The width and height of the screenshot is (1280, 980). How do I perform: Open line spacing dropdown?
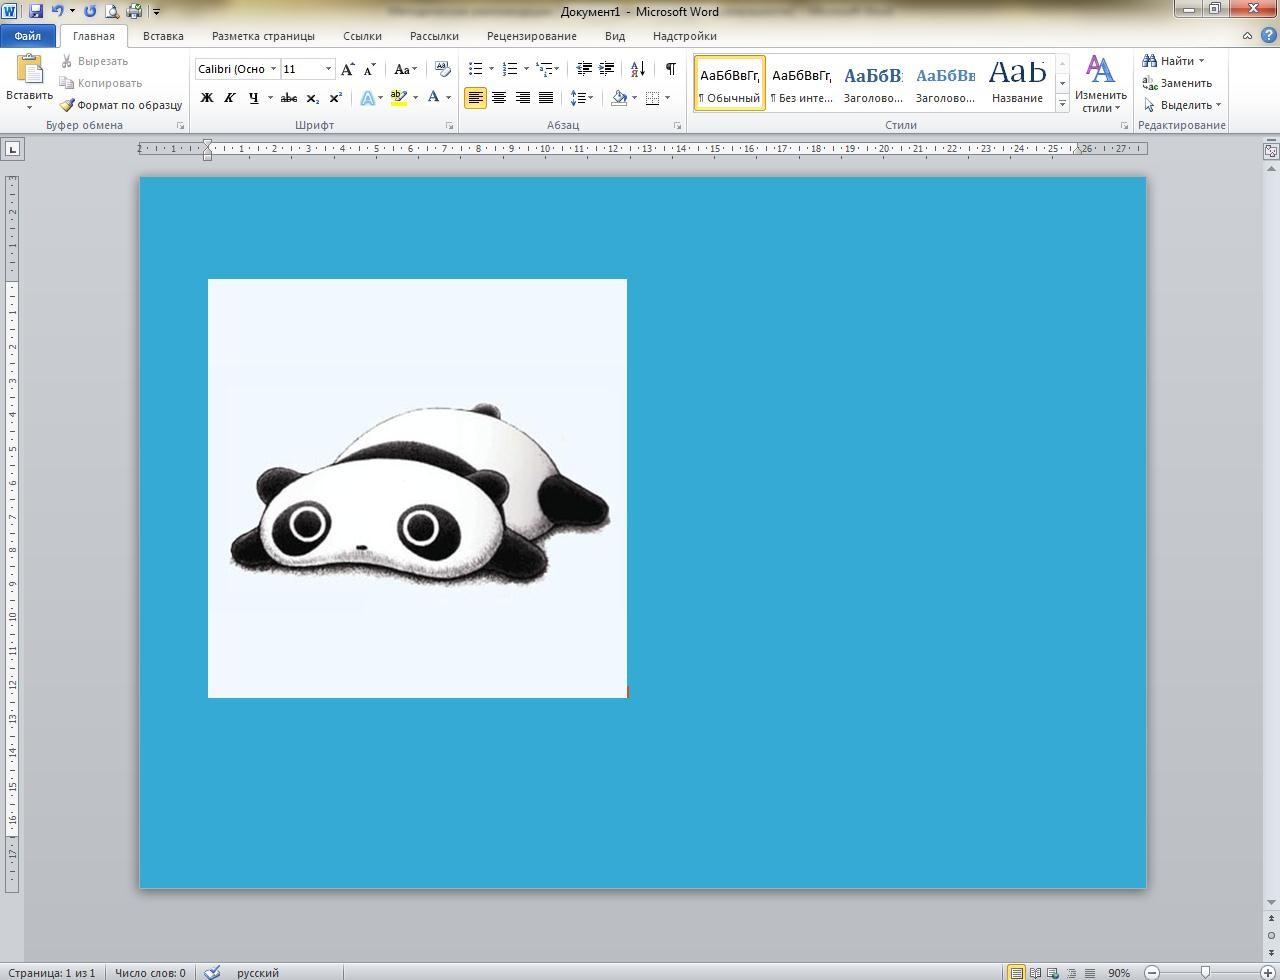pos(582,98)
